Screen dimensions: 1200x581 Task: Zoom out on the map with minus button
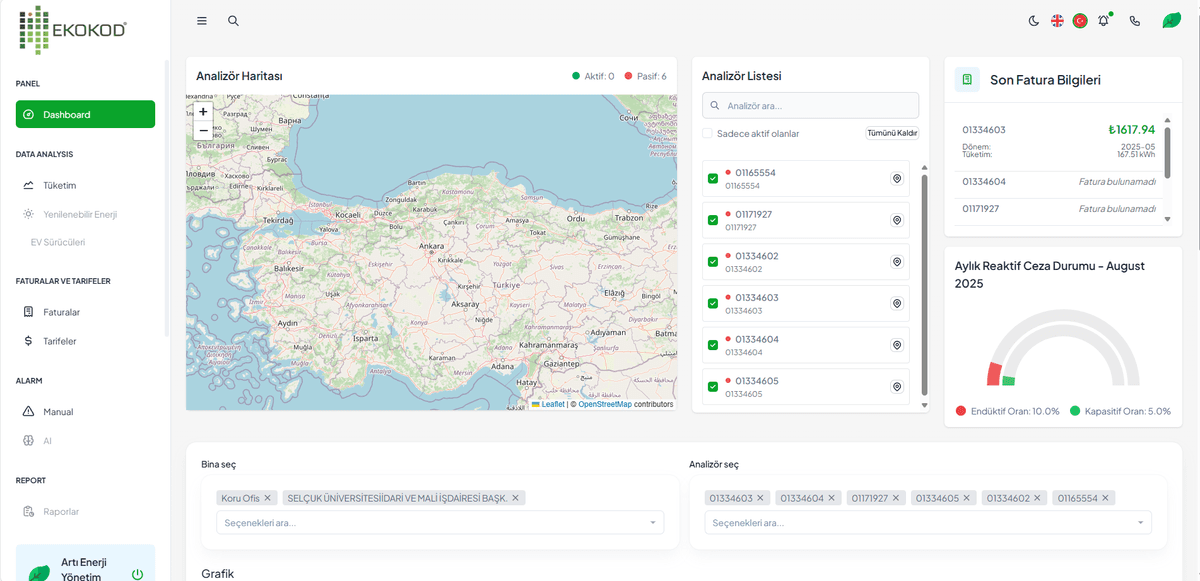click(203, 130)
